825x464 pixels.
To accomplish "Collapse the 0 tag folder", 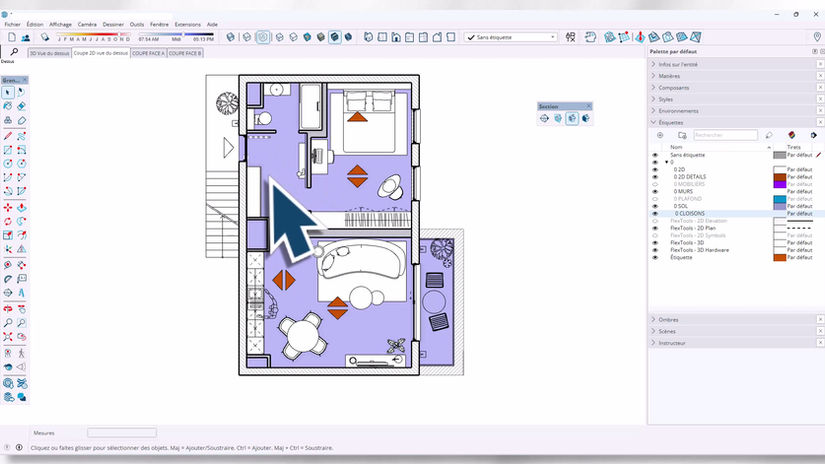I will [x=667, y=162].
